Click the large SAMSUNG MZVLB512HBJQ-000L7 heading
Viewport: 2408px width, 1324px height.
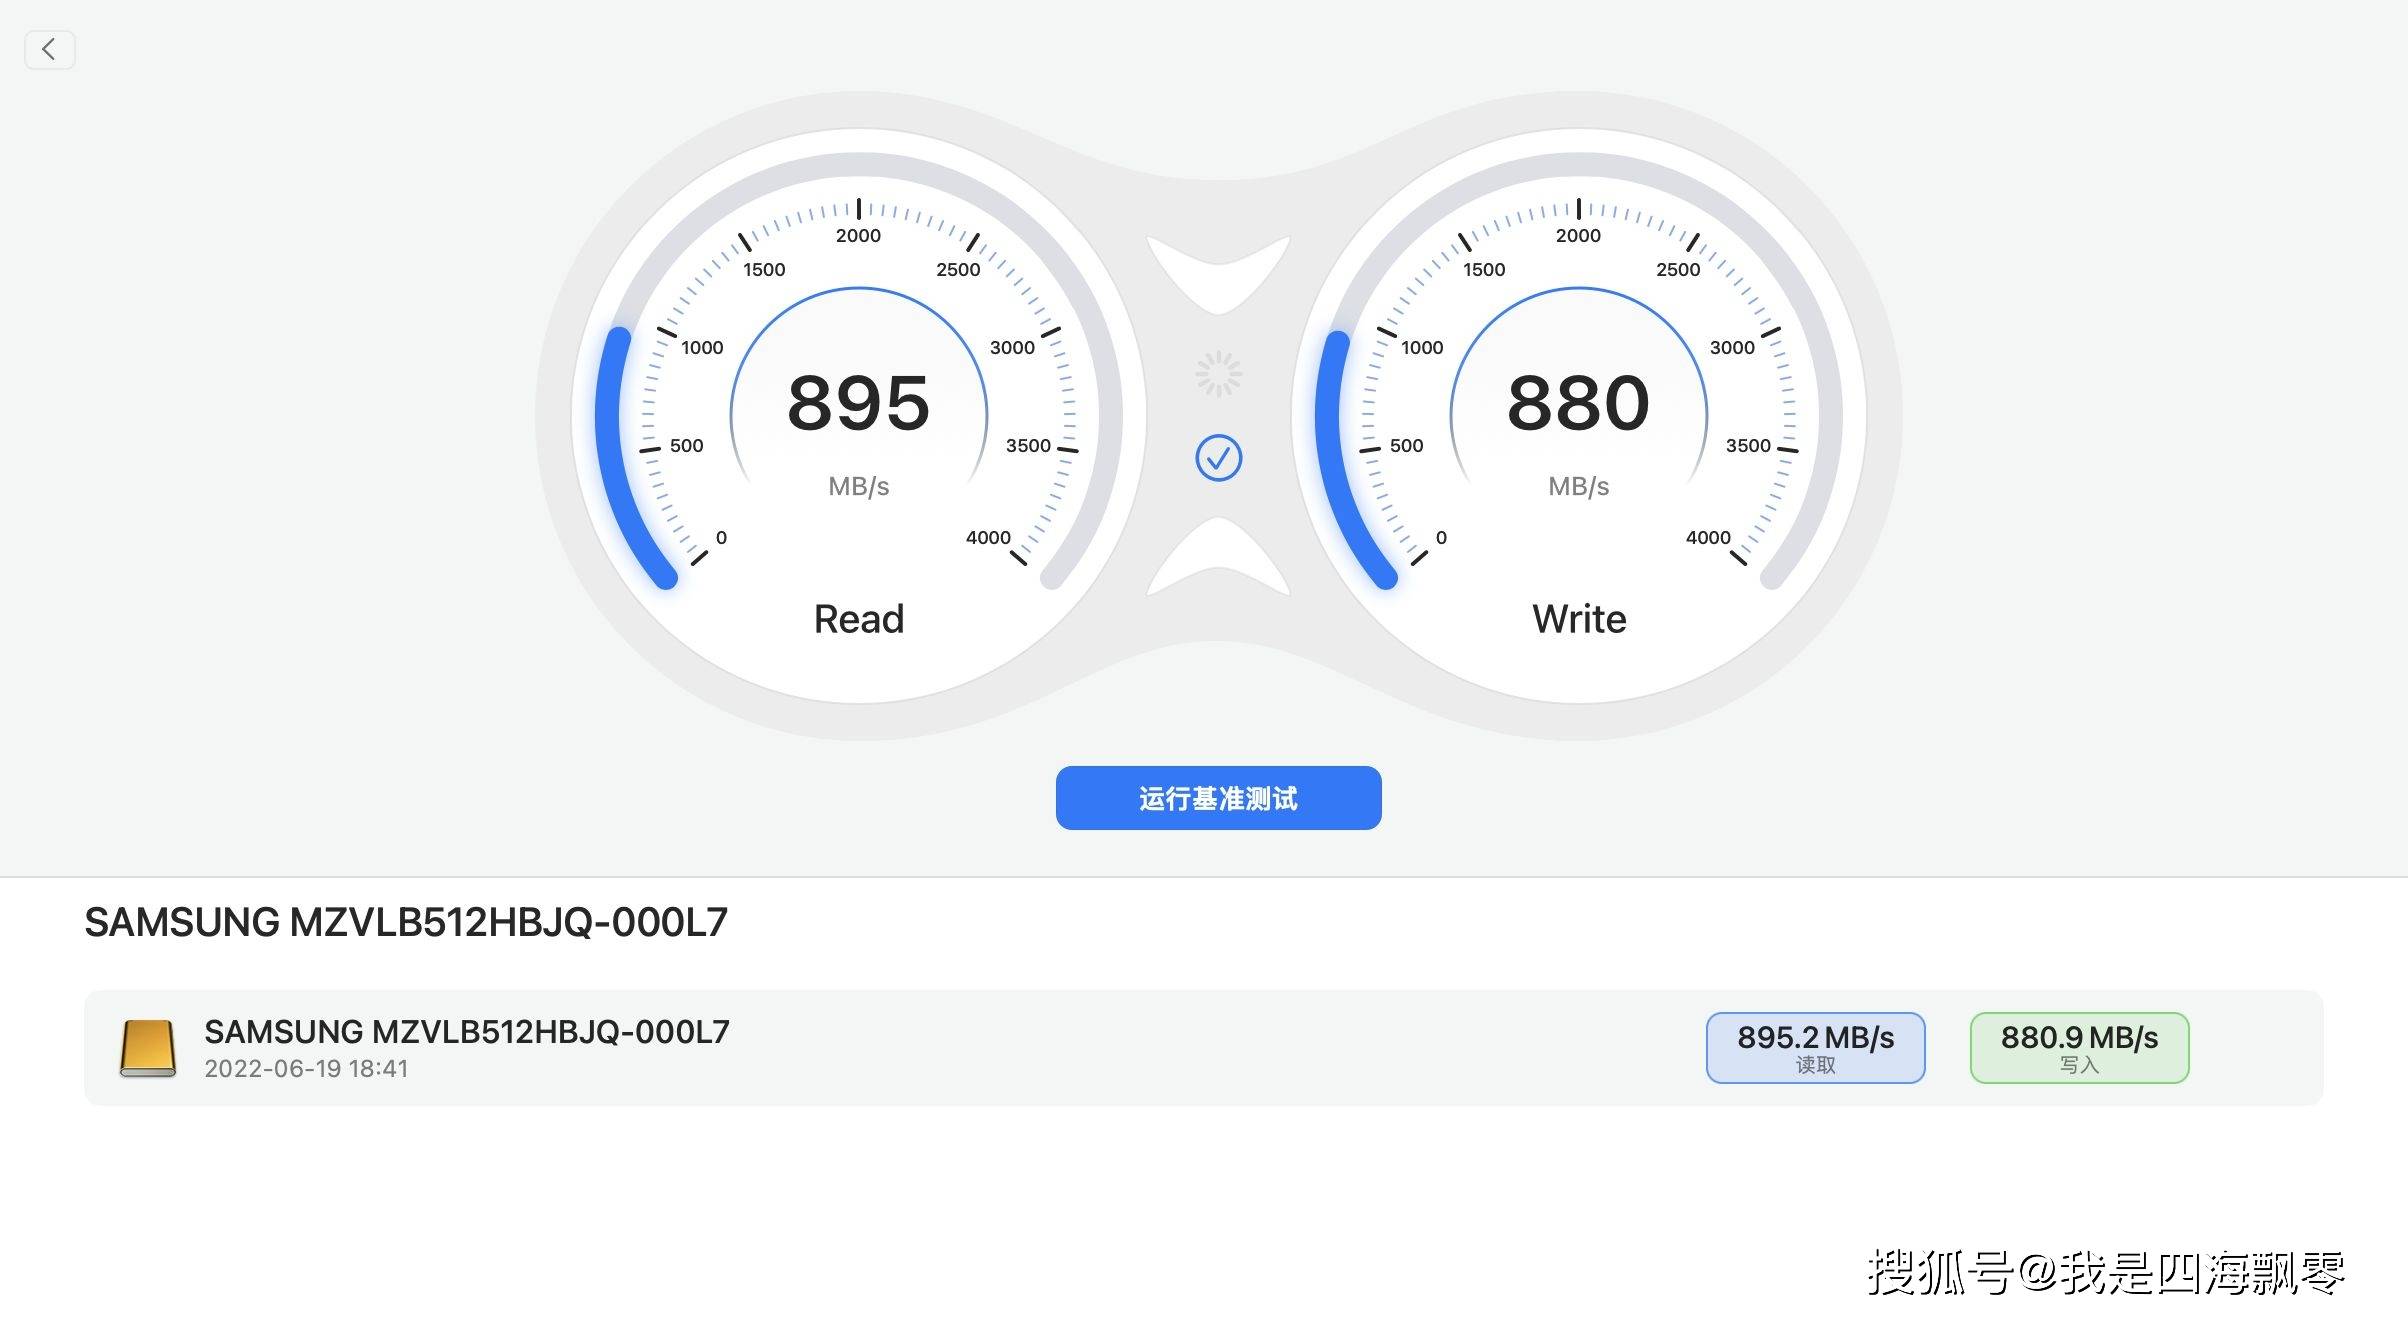tap(406, 922)
